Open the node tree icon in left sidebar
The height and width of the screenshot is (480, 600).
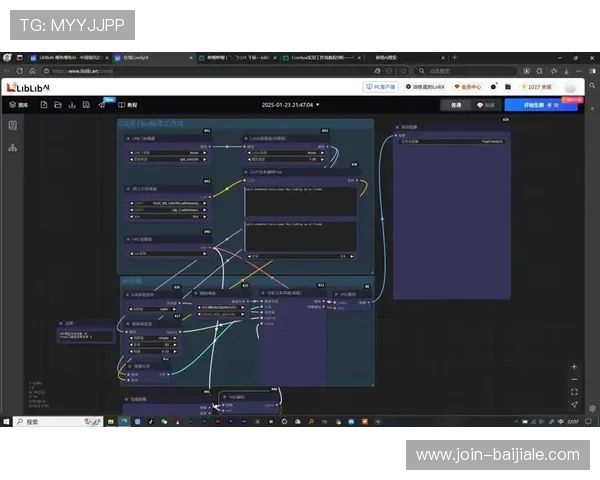(x=13, y=147)
